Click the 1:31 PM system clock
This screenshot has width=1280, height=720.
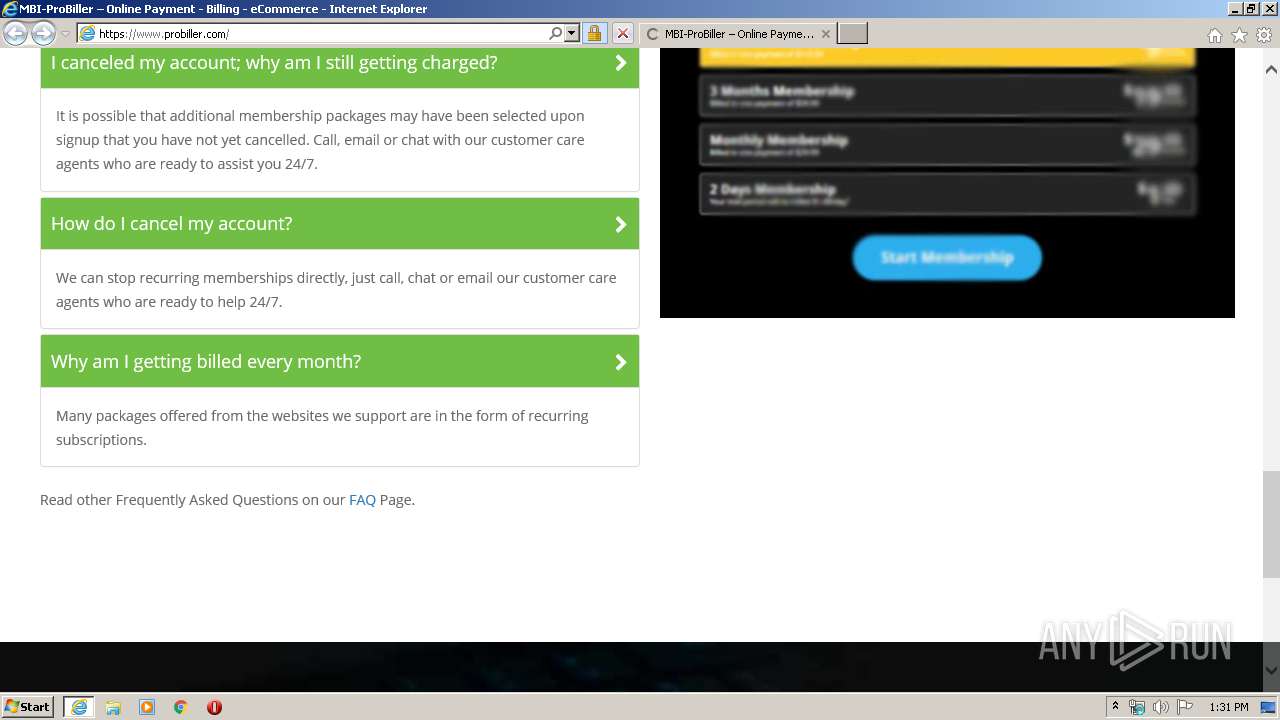click(1229, 707)
